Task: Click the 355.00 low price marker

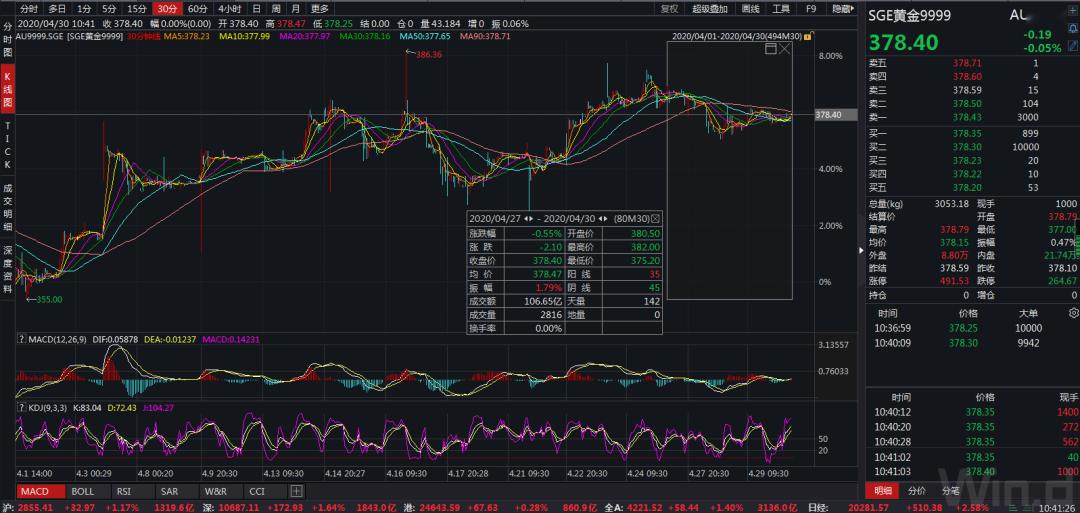Action: click(50, 299)
